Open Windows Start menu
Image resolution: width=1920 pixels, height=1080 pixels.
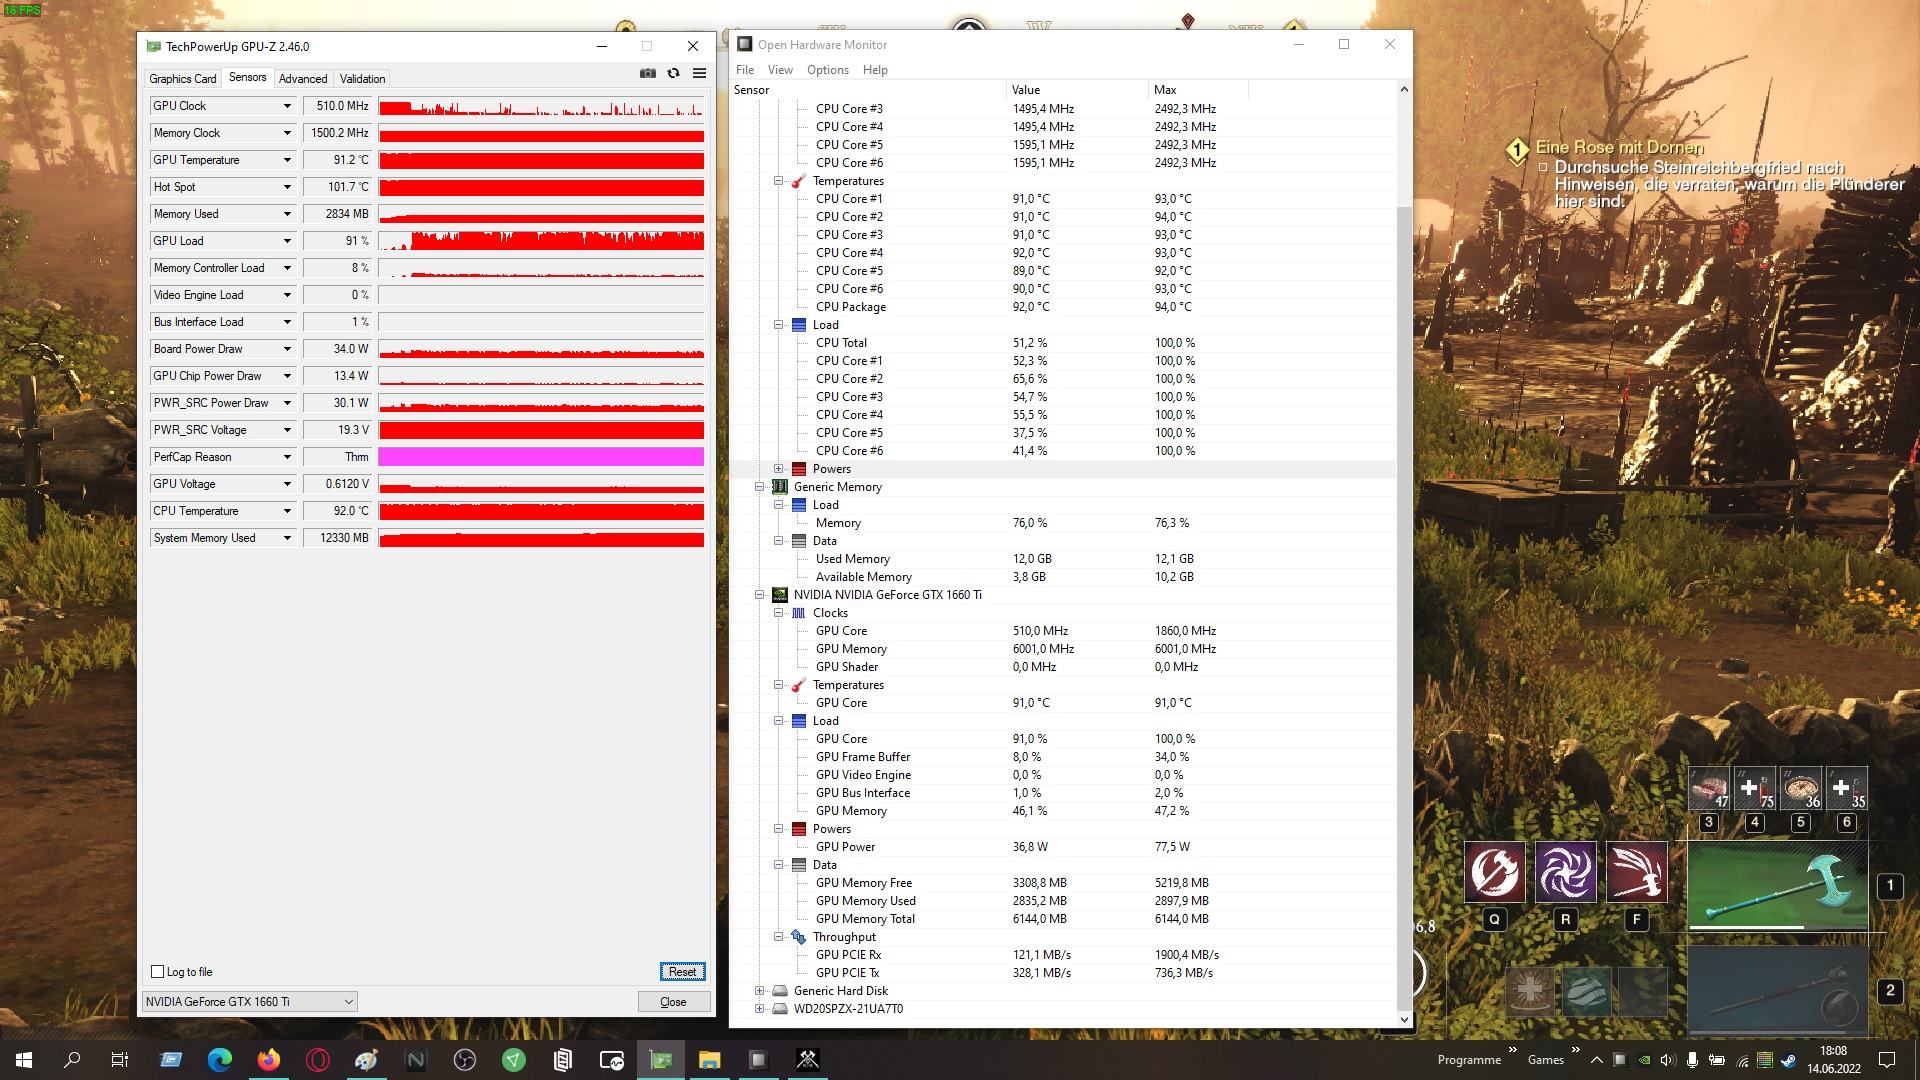24,1060
